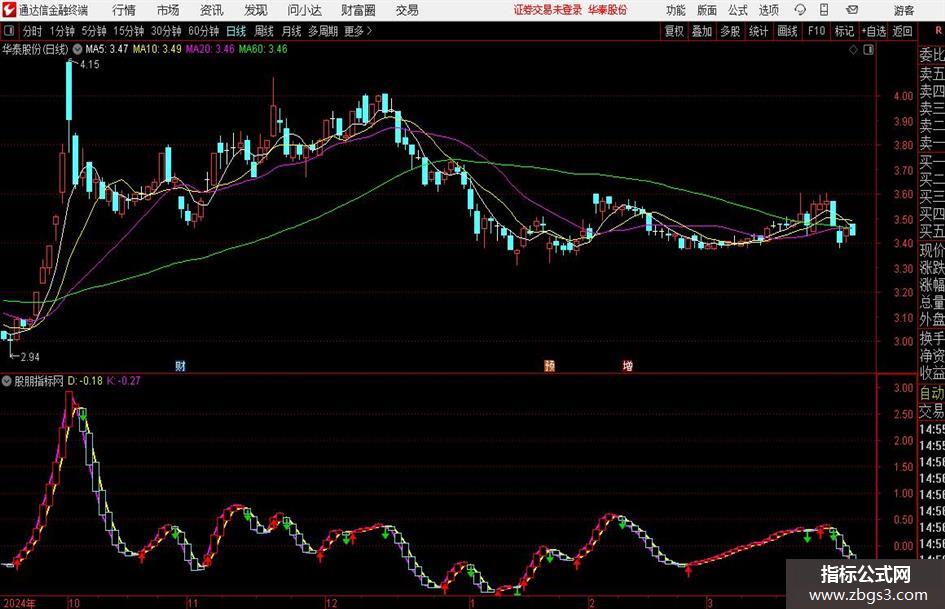This screenshot has height=609, width=945.
Task: Click the MA10: 3.49 value
Action: tap(157, 49)
